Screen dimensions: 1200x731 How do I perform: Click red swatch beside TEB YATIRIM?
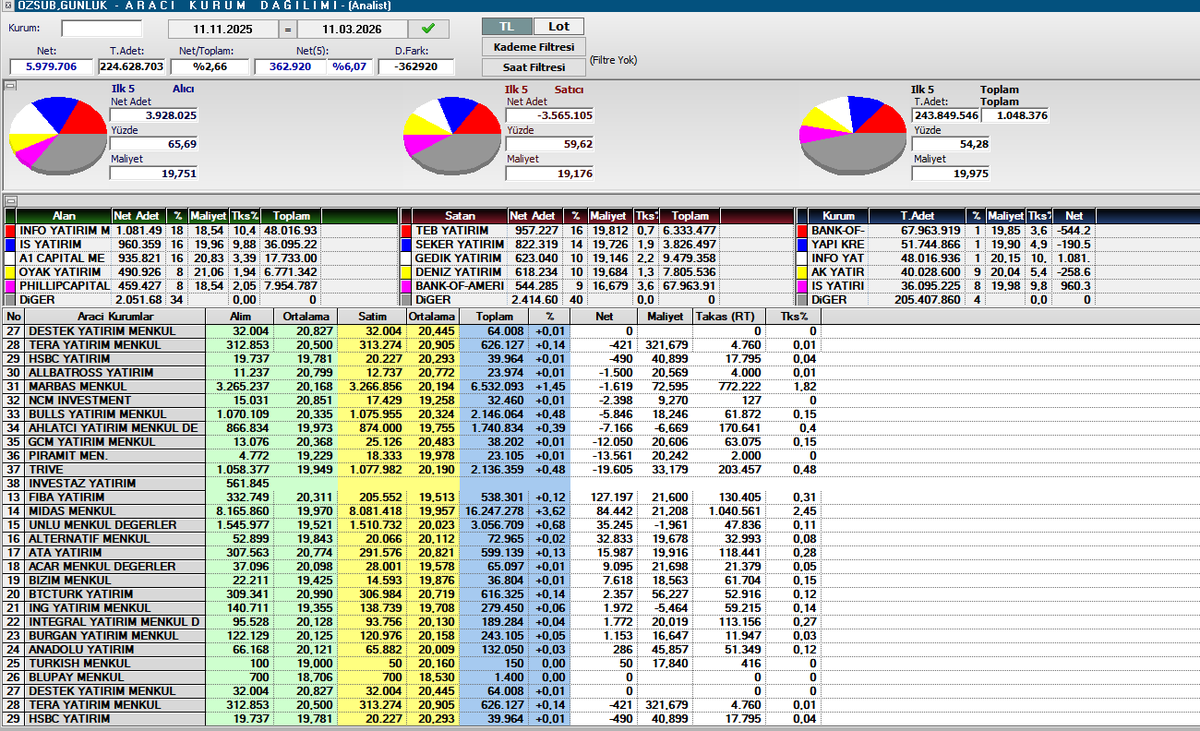pos(406,230)
